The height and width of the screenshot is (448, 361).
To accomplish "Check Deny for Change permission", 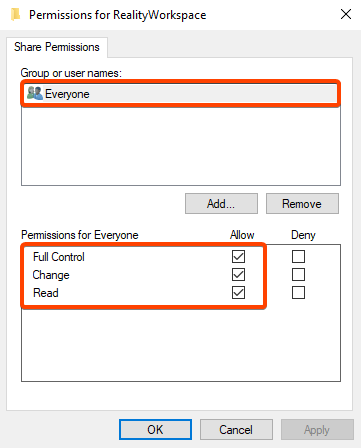I will tap(298, 275).
